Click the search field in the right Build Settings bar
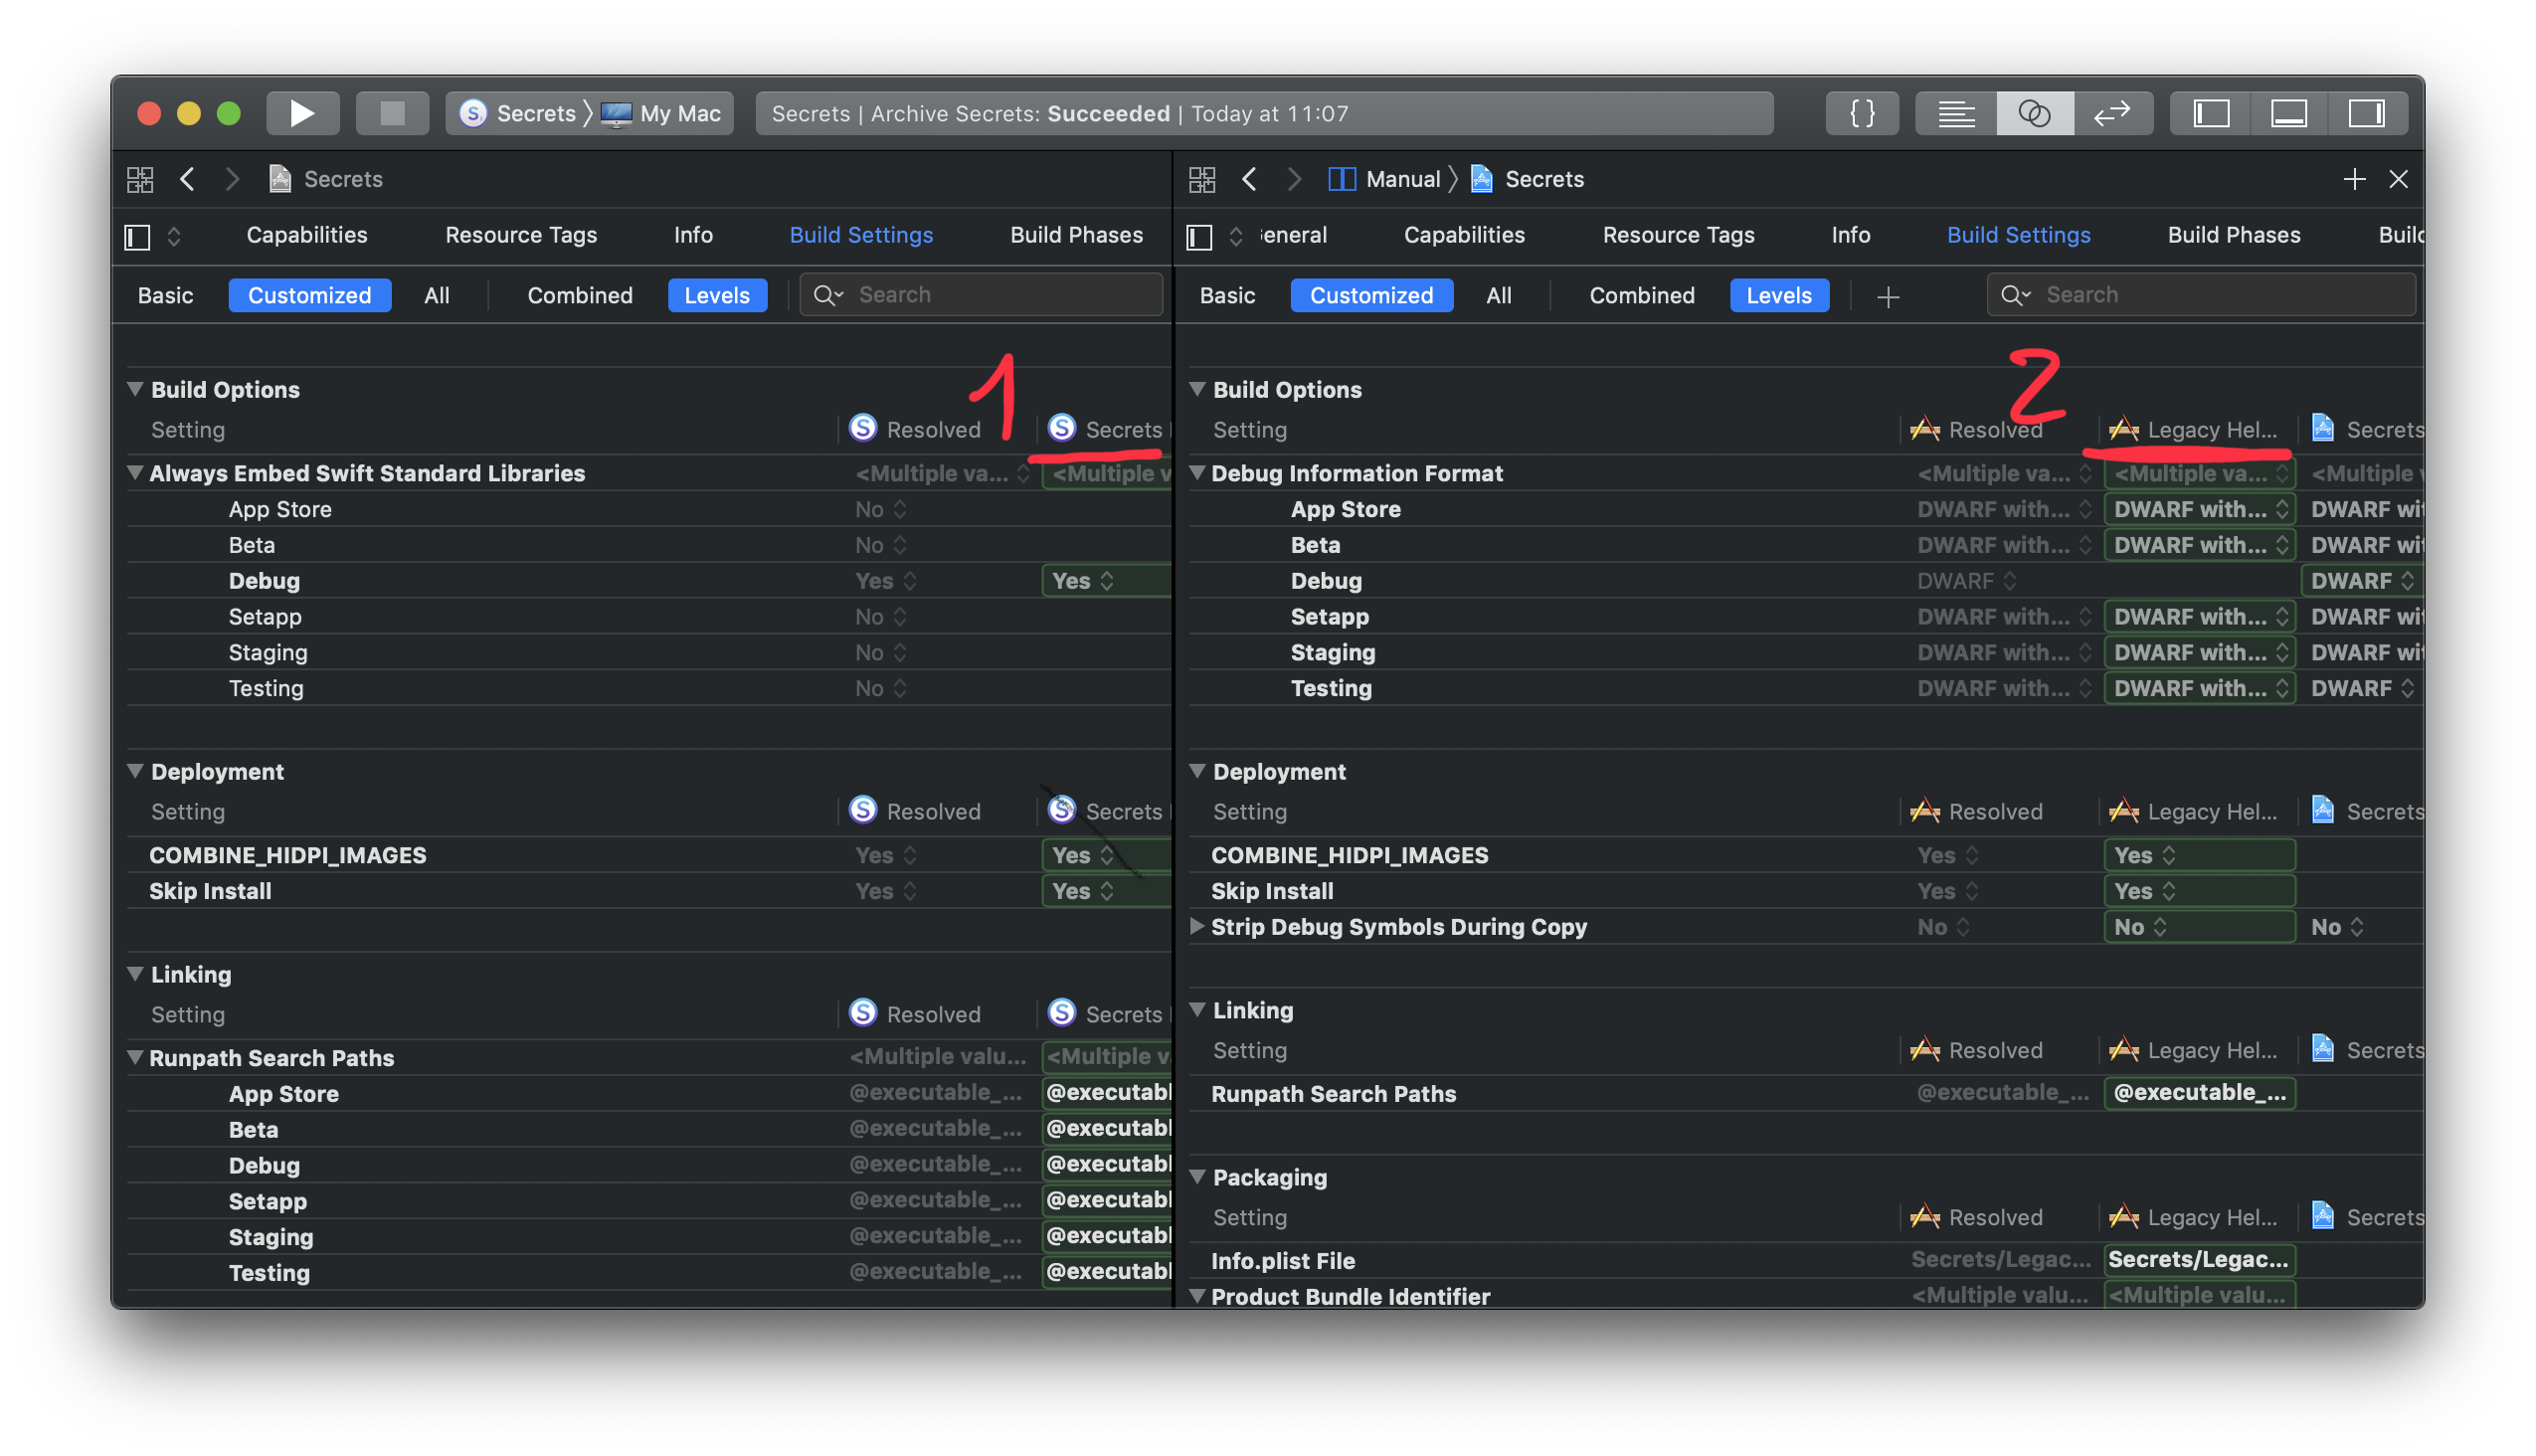 [2200, 294]
